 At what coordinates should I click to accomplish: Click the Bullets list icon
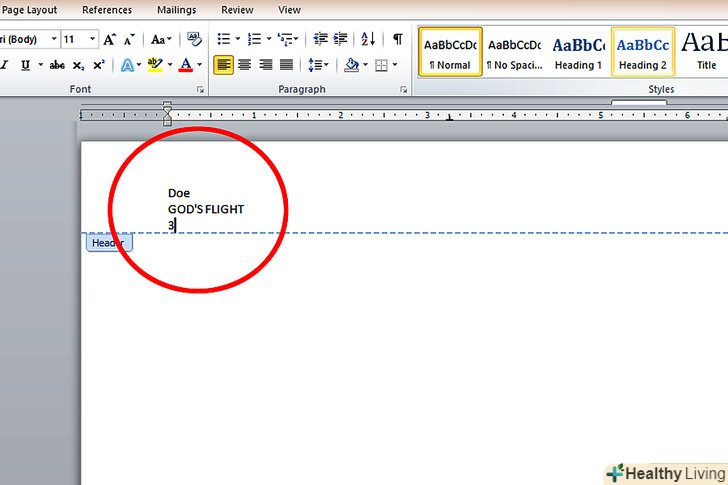pos(224,39)
